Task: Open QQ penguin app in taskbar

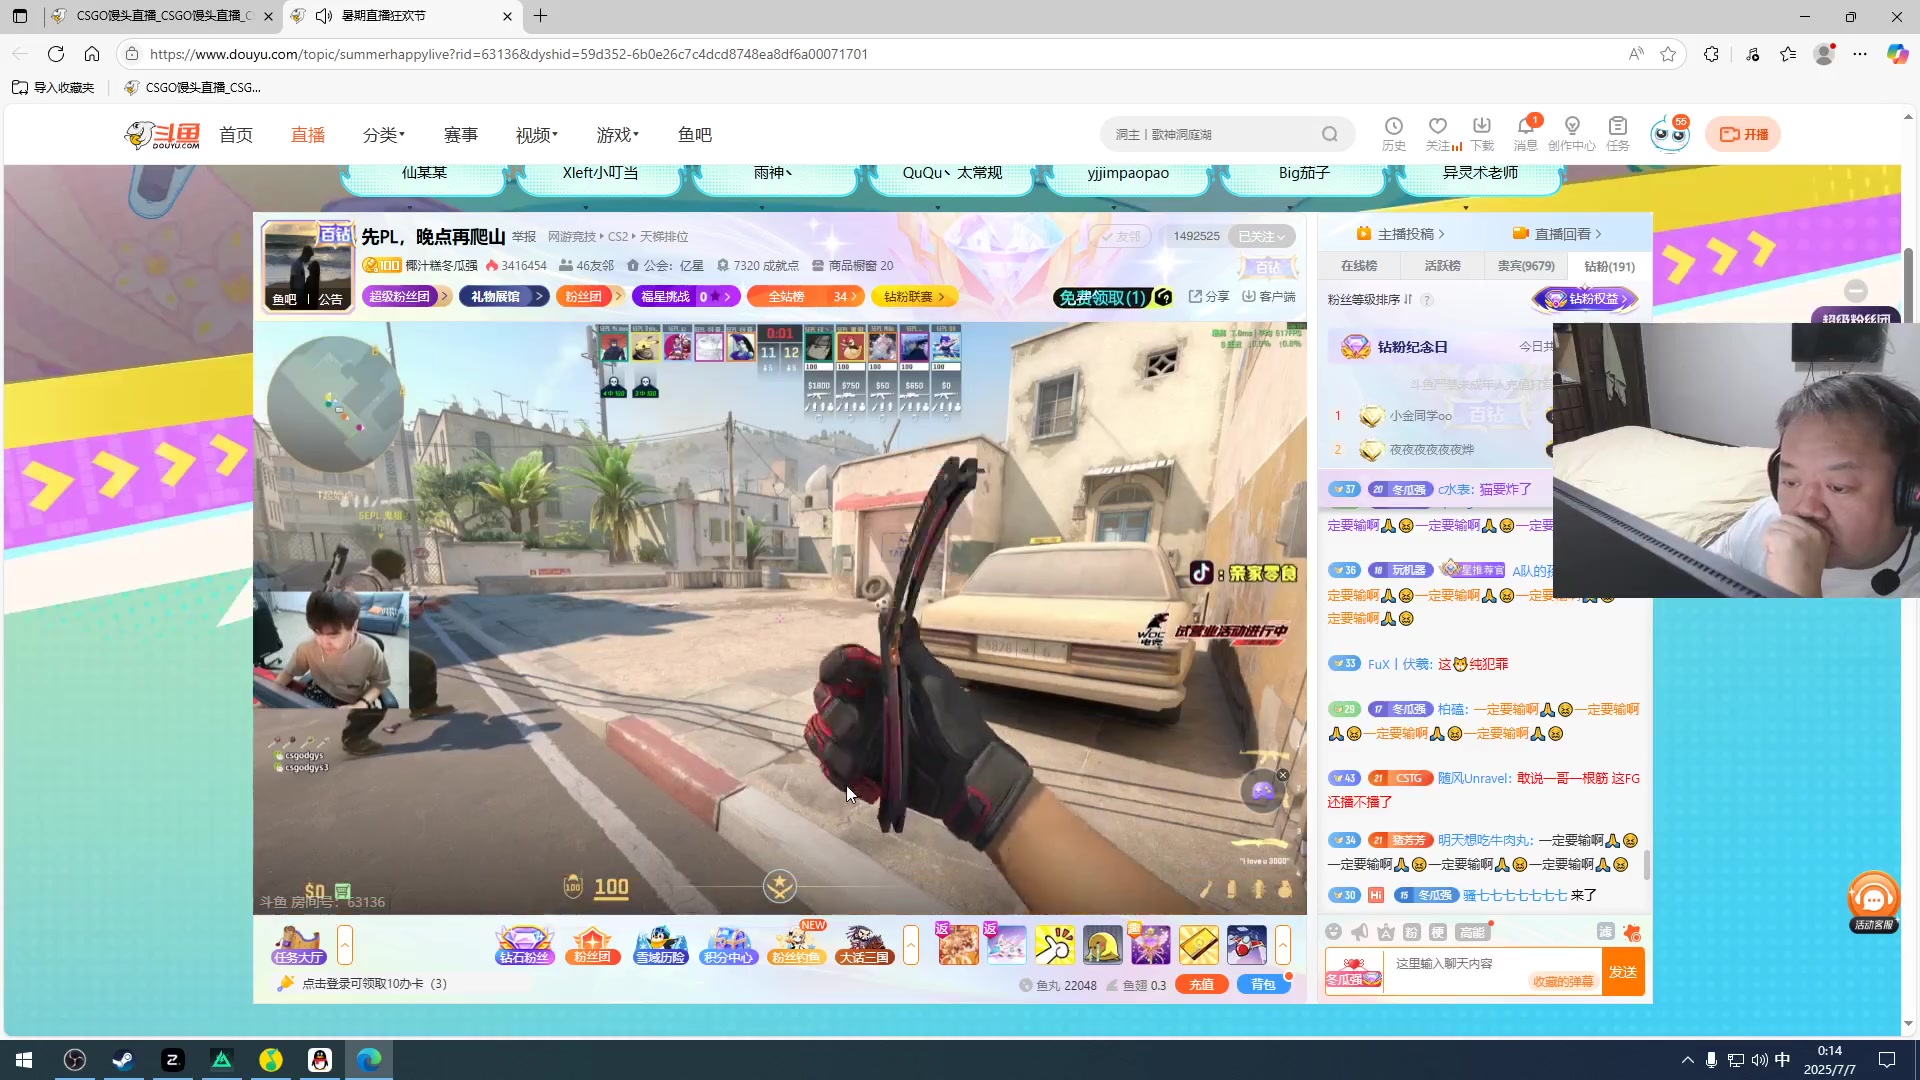Action: [320, 1060]
